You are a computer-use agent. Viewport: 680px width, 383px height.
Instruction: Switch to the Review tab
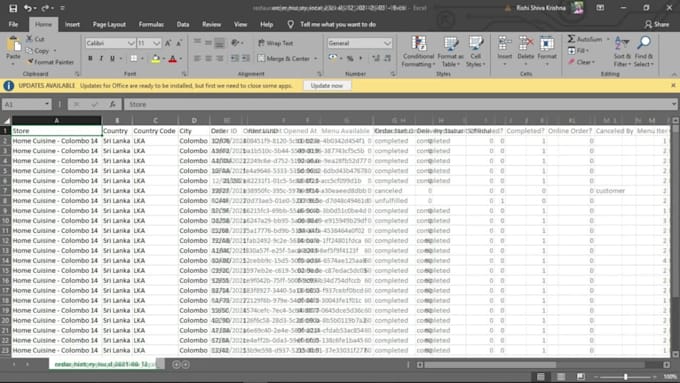pos(211,24)
